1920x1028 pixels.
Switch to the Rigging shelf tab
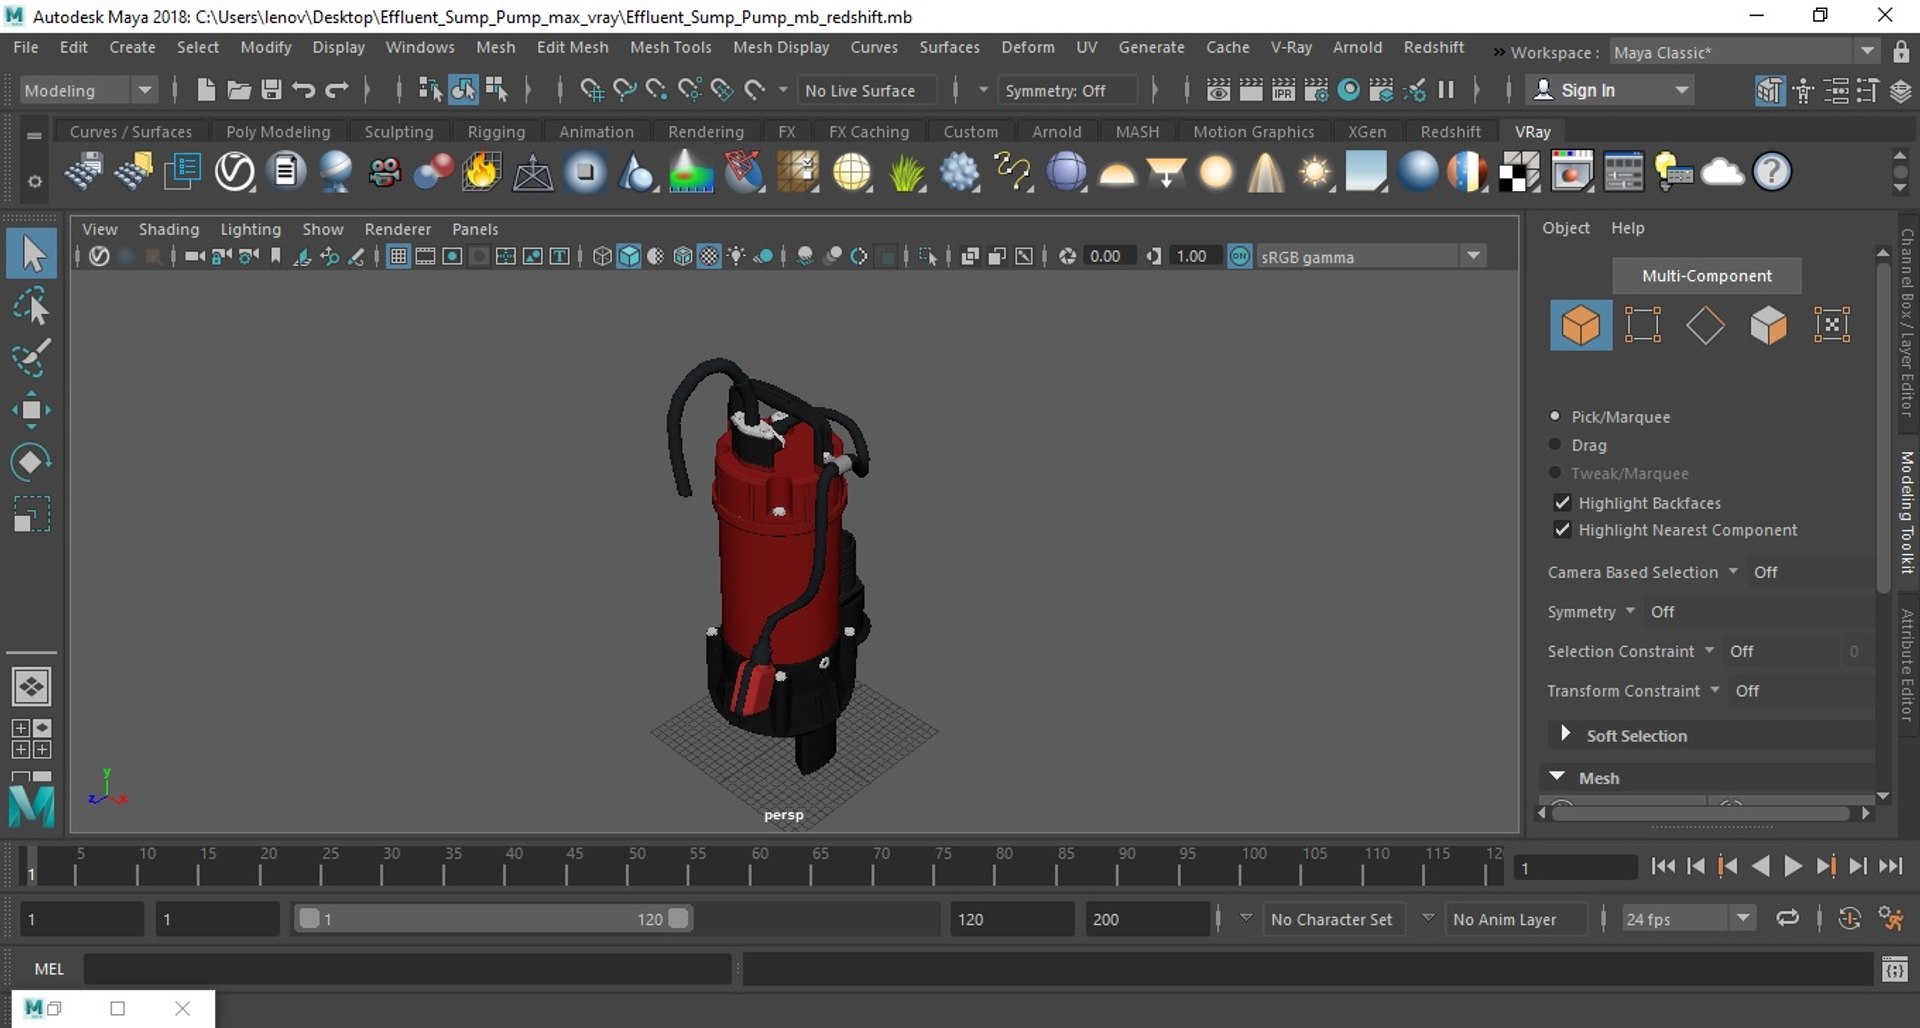click(x=495, y=132)
